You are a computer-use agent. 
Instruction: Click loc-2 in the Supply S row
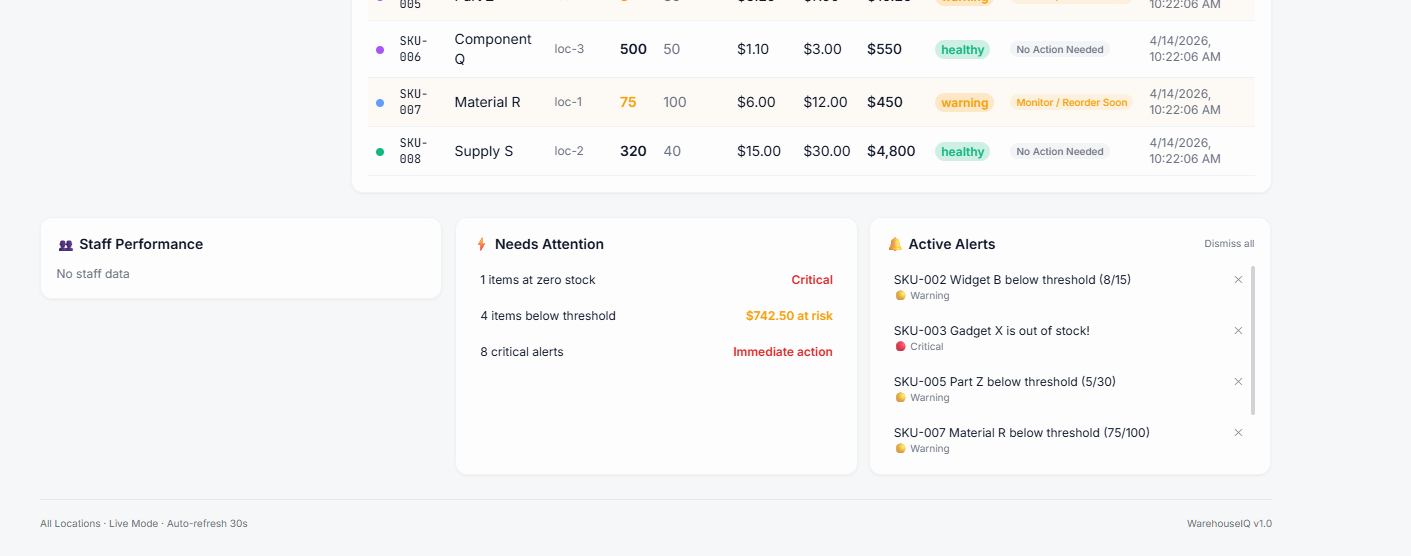click(x=569, y=151)
